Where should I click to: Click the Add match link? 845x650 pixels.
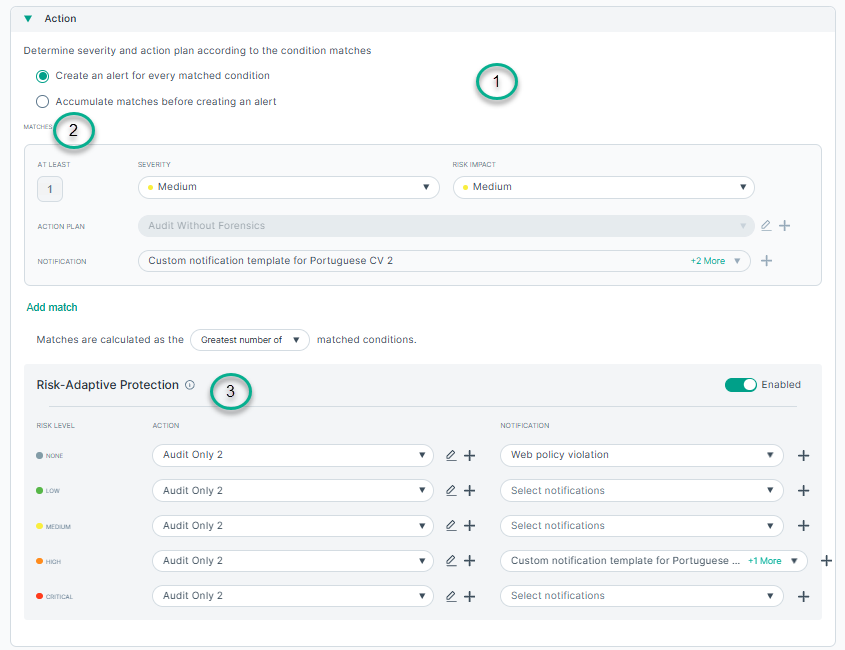pyautogui.click(x=52, y=307)
